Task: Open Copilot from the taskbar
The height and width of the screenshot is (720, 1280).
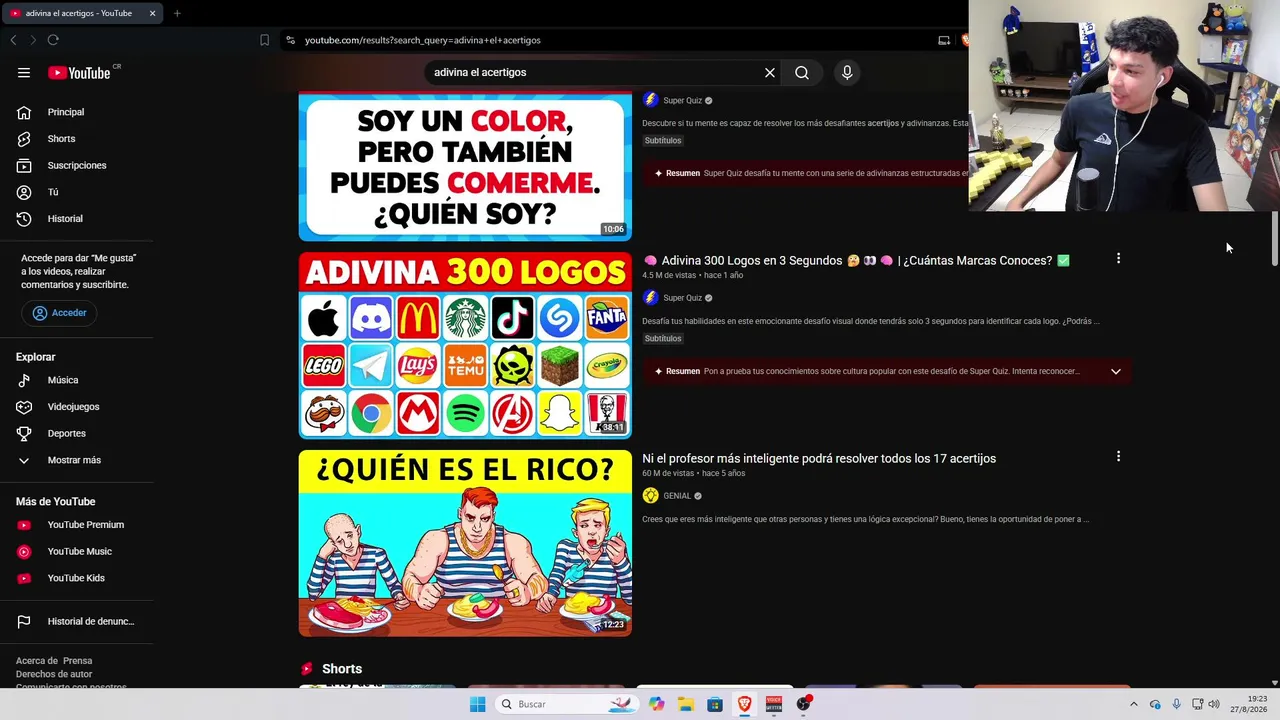Action: [656, 704]
